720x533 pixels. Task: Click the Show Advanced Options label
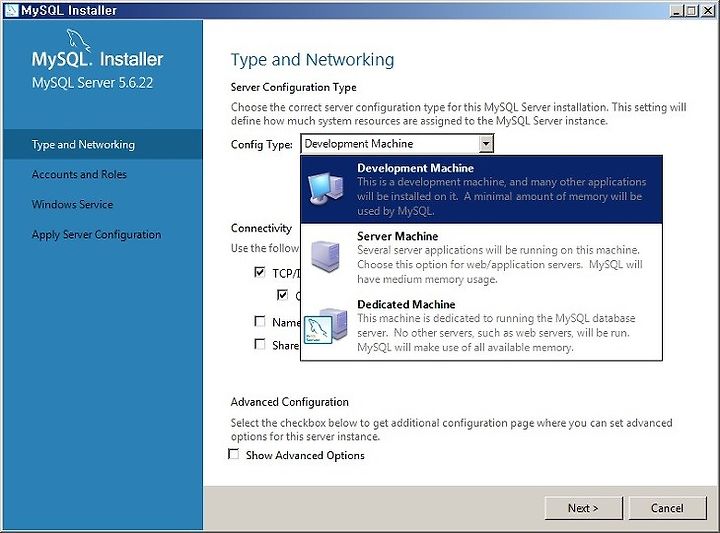click(x=305, y=455)
